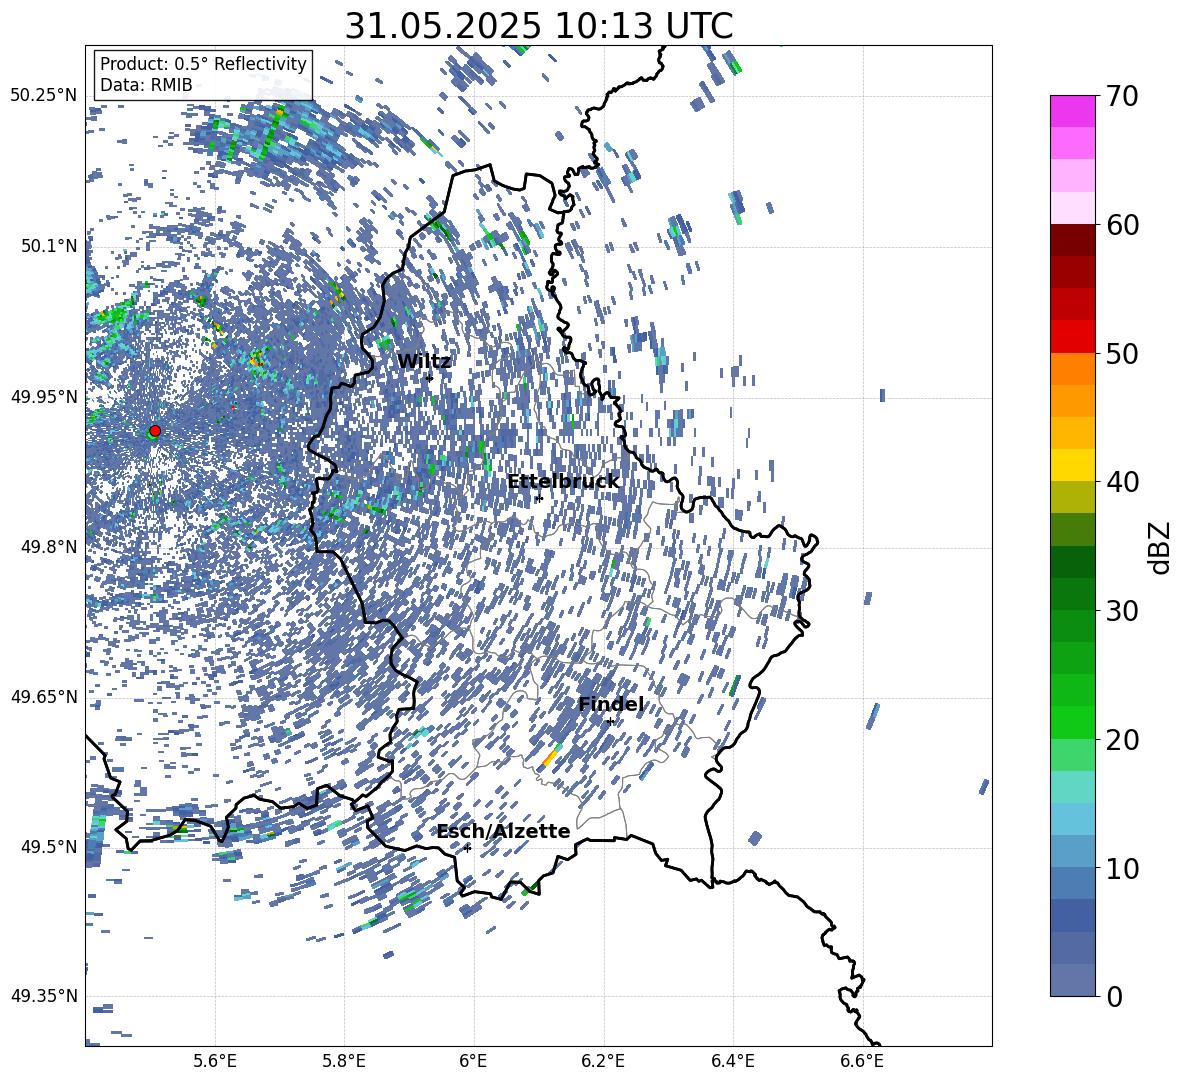Click the Wiltz location cross marker
The width and height of the screenshot is (1184, 1081).
tap(430, 378)
